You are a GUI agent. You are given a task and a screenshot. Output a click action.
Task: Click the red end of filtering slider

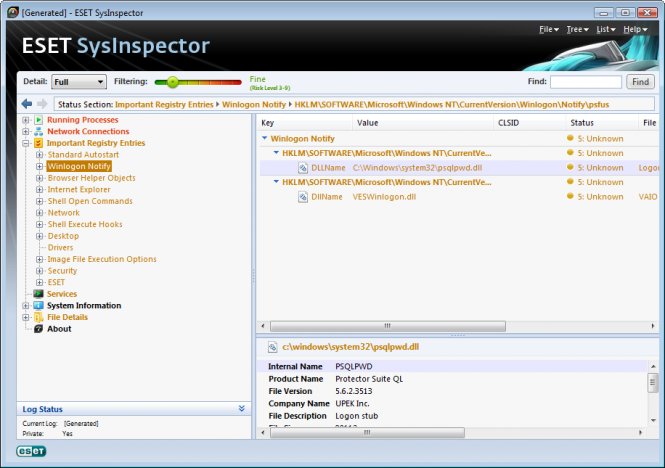[237, 82]
